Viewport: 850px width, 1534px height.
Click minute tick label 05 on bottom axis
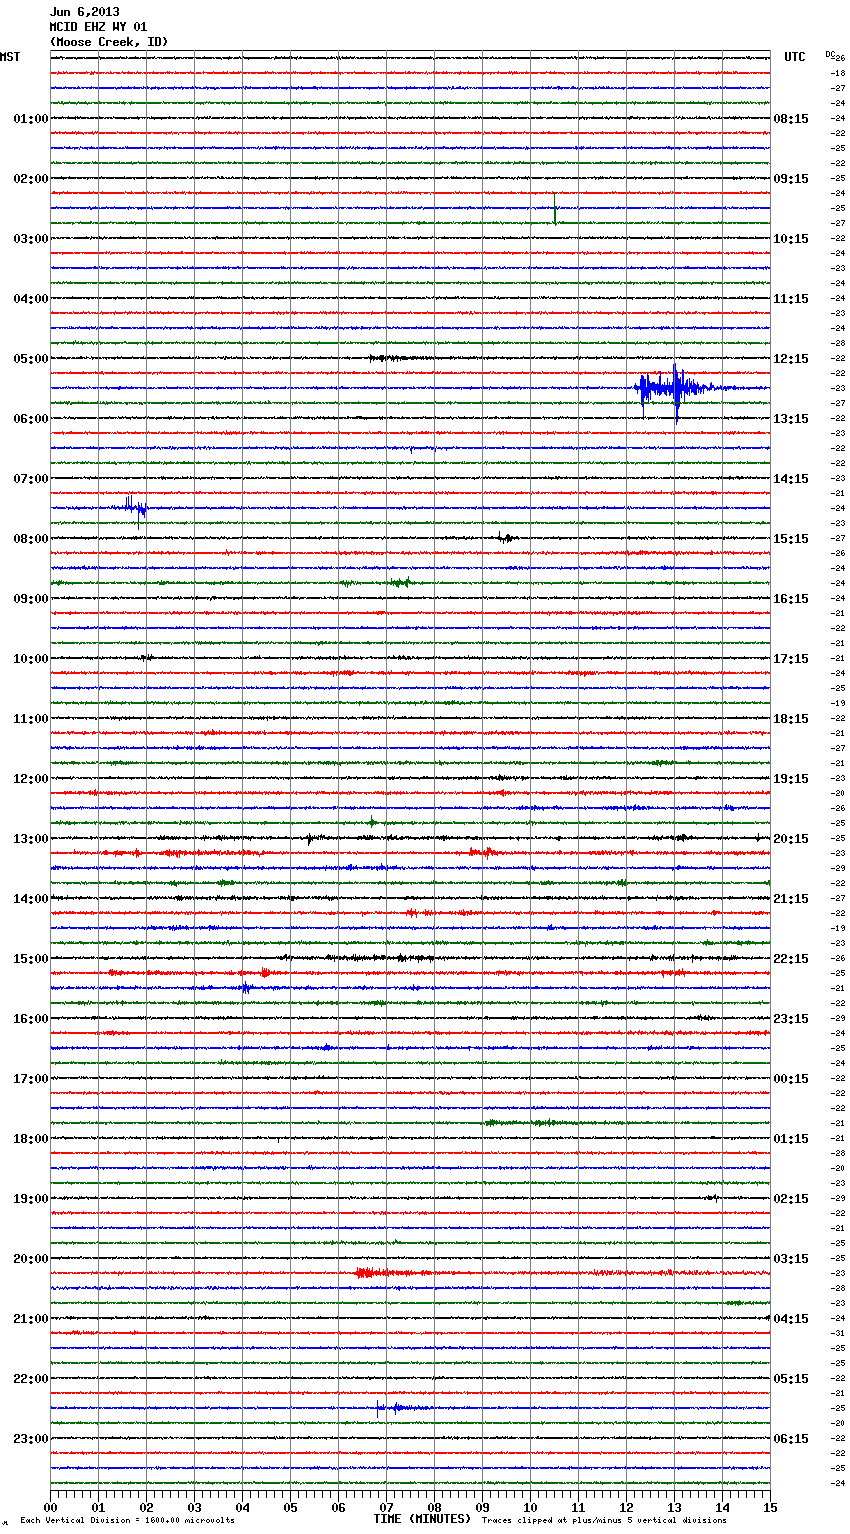point(291,1507)
